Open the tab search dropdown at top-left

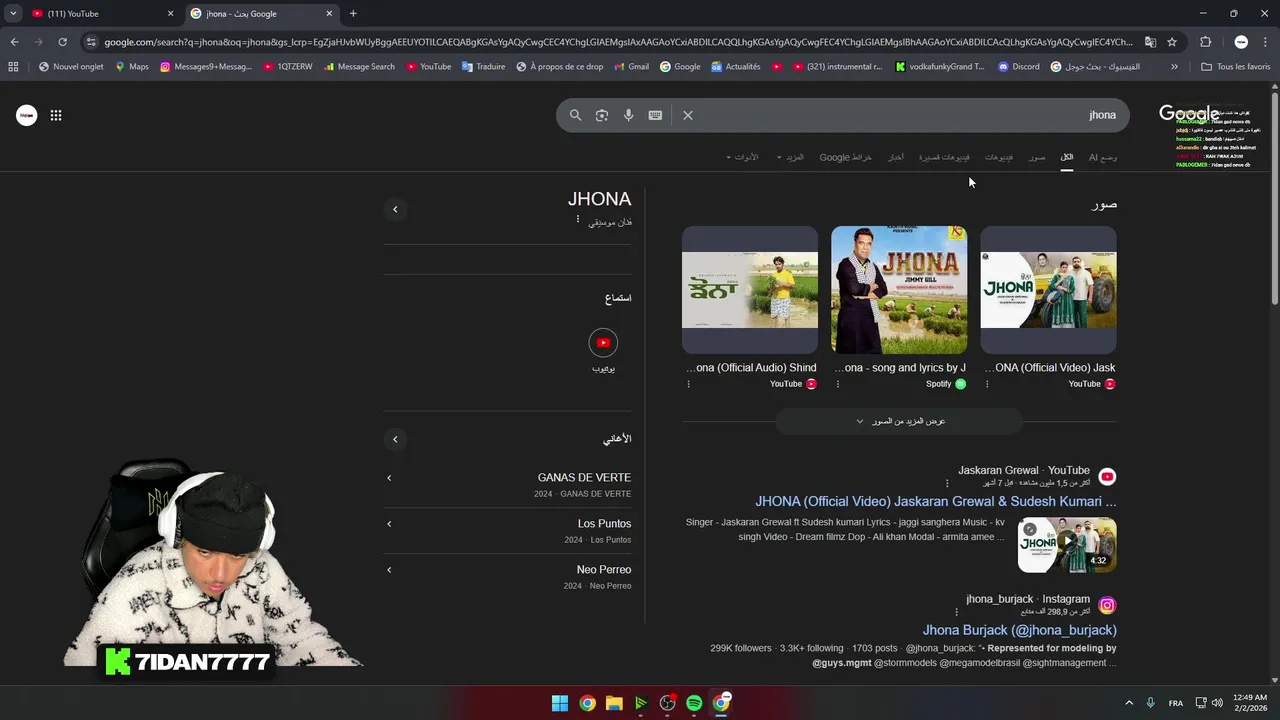point(13,14)
